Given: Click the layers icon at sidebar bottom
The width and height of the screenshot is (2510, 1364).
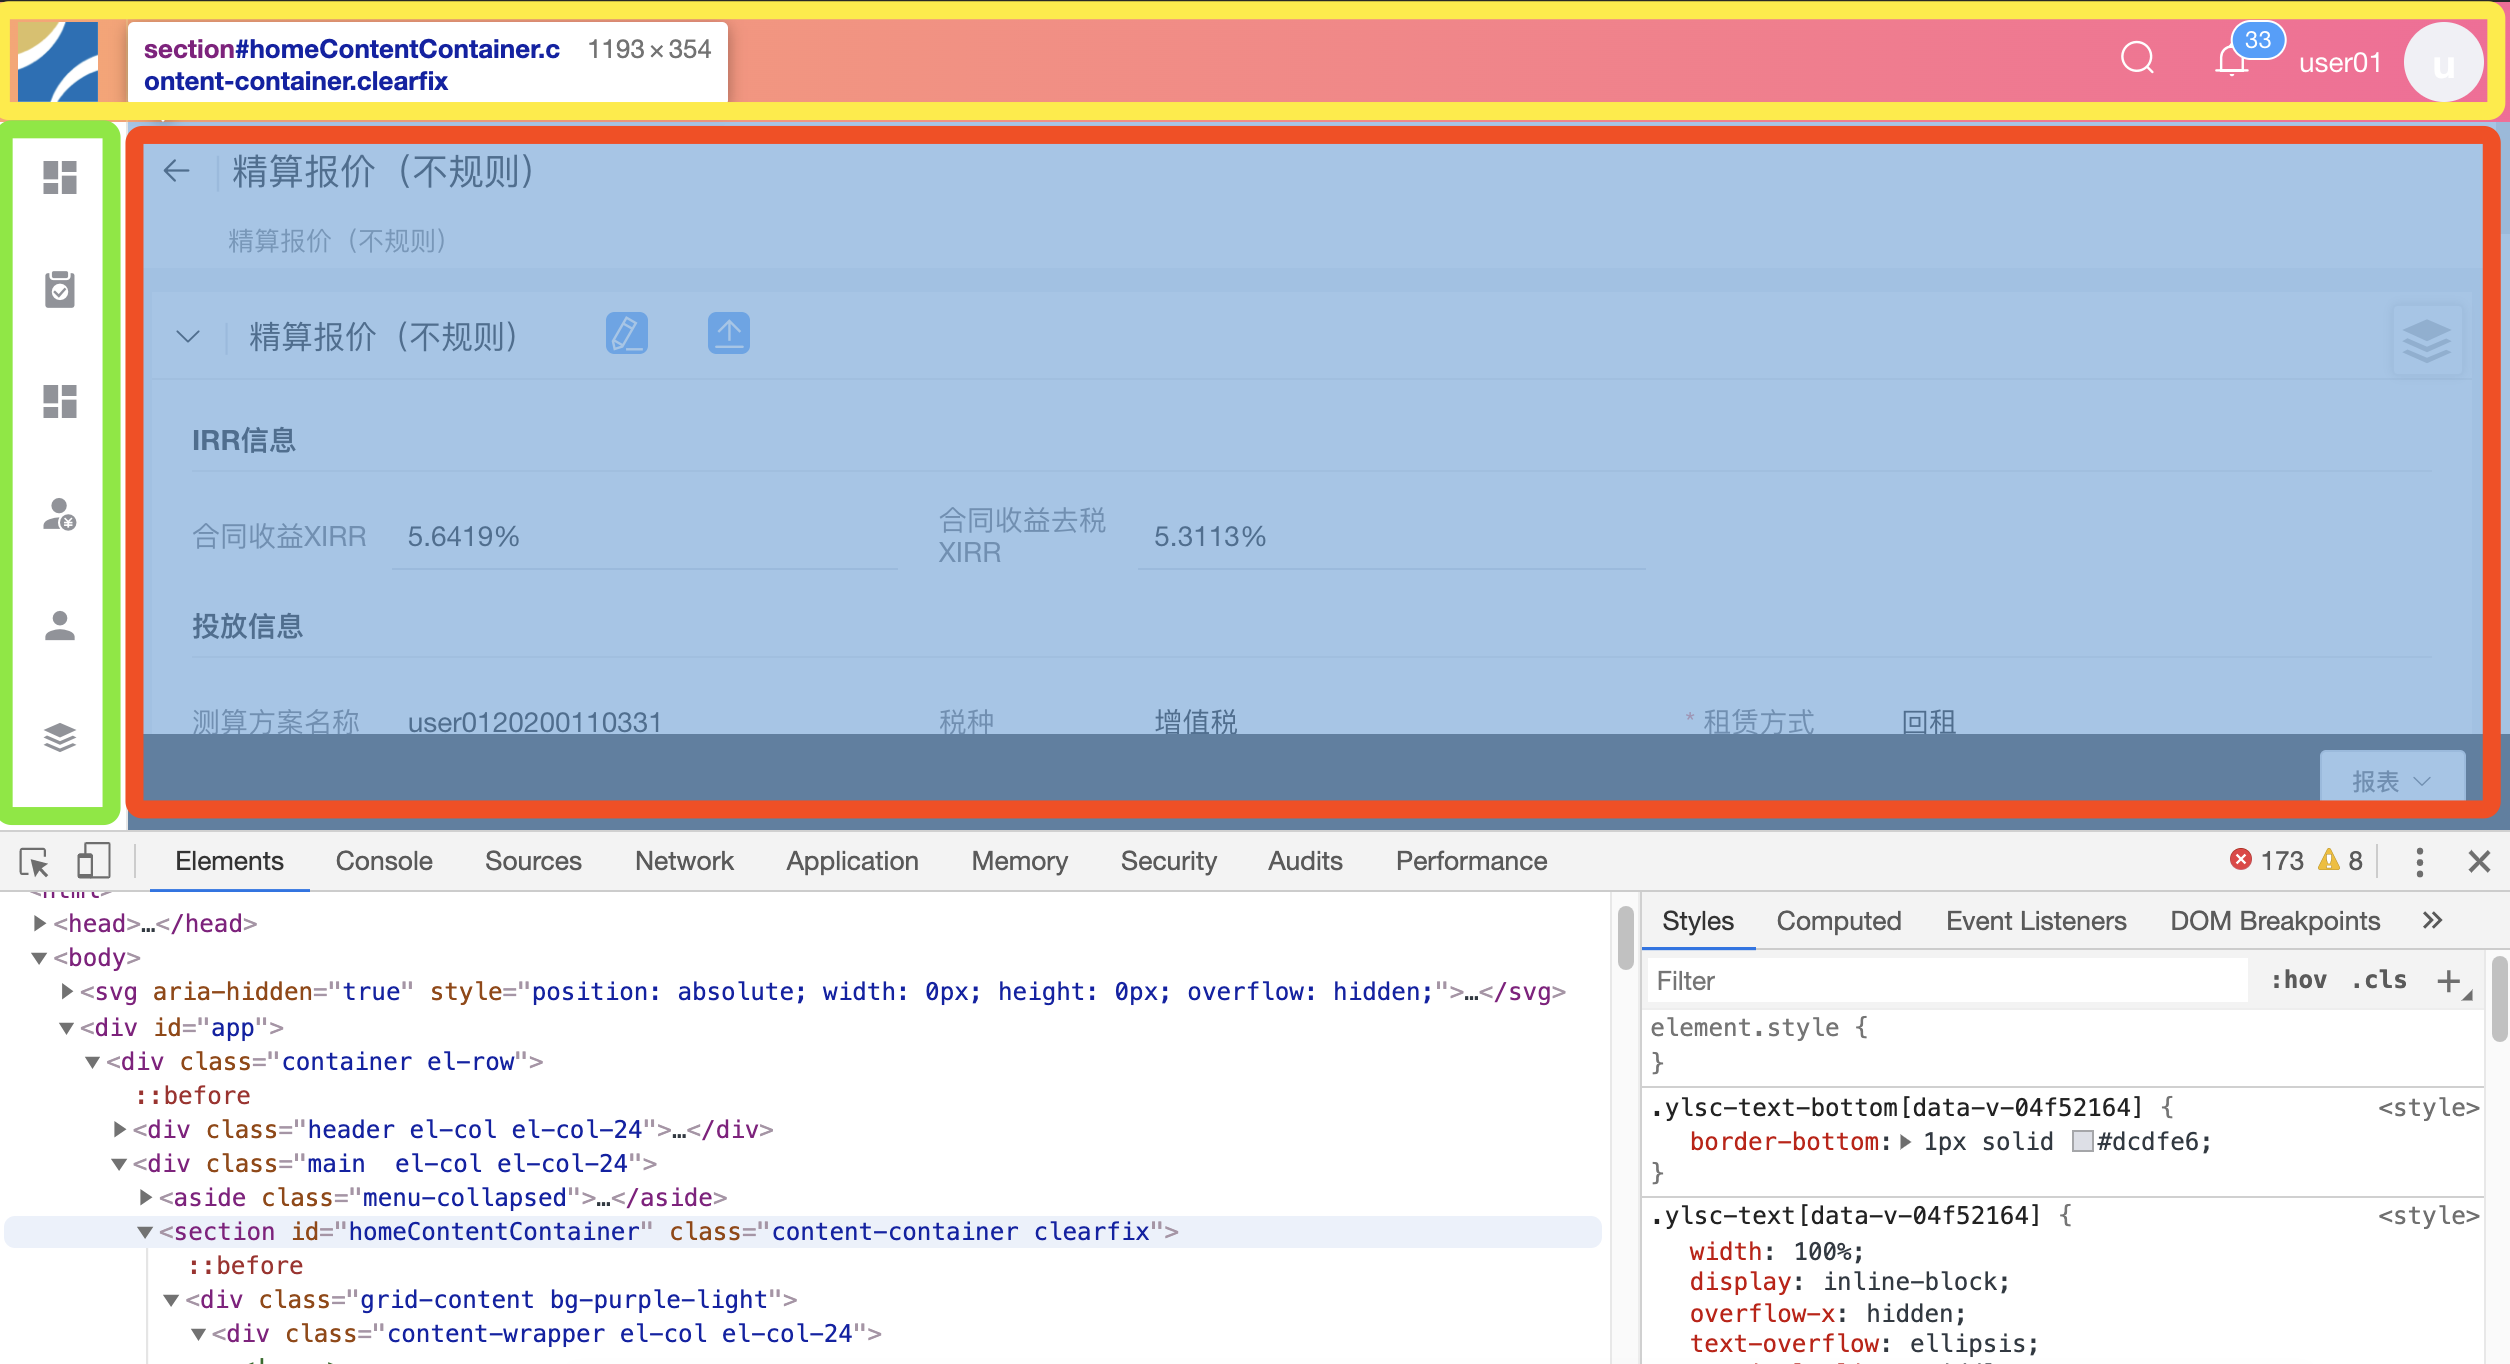Looking at the screenshot, I should (x=60, y=738).
